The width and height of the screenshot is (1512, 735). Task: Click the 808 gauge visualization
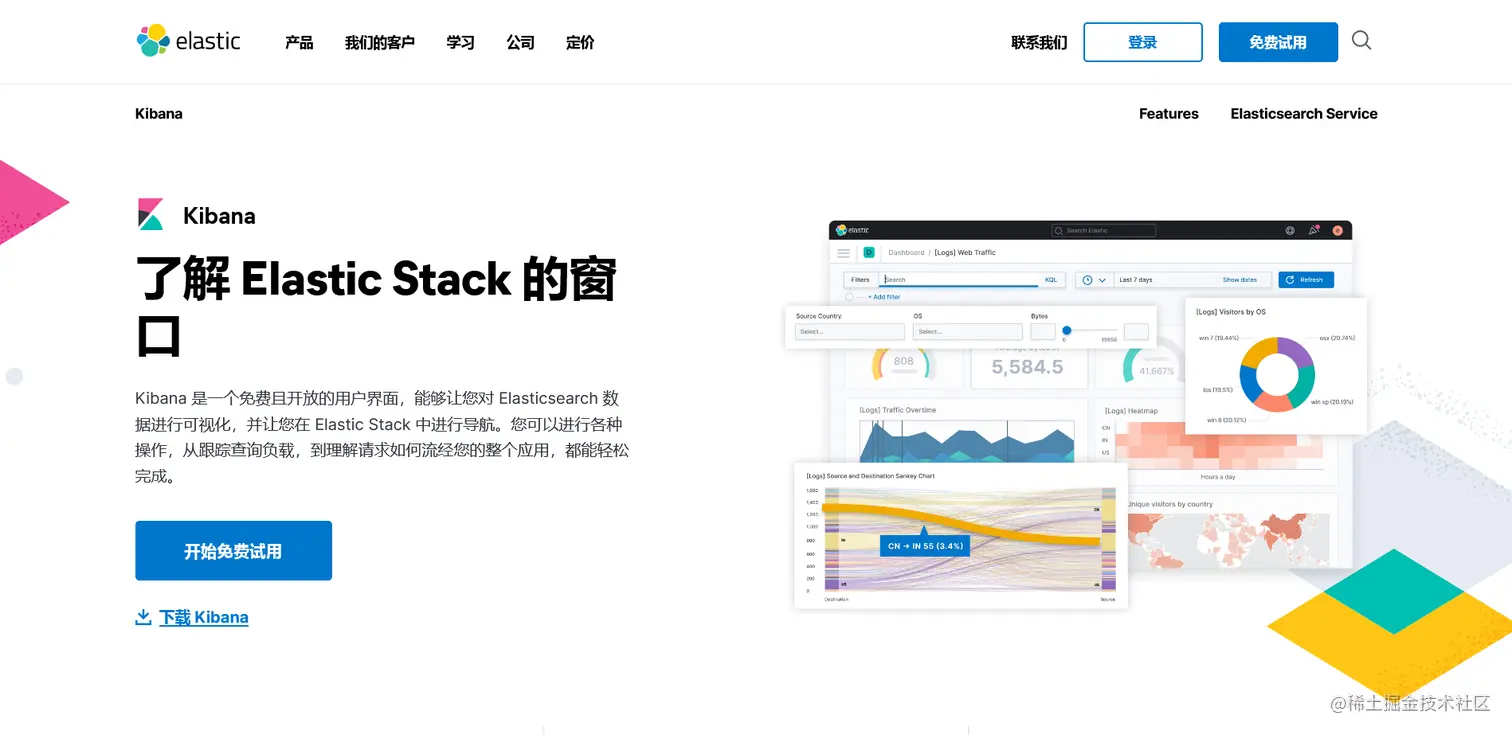tap(903, 362)
